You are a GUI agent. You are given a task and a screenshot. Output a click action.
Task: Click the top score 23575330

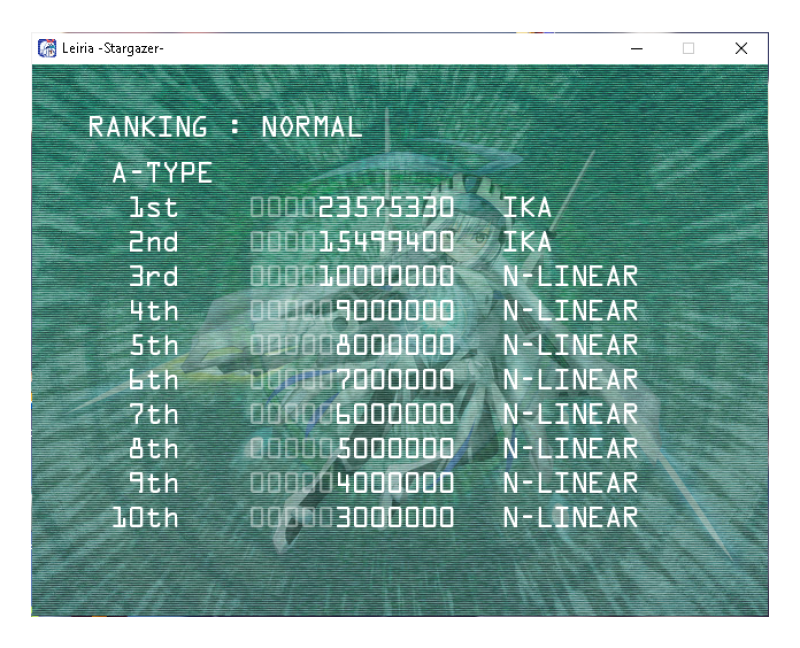tap(386, 208)
